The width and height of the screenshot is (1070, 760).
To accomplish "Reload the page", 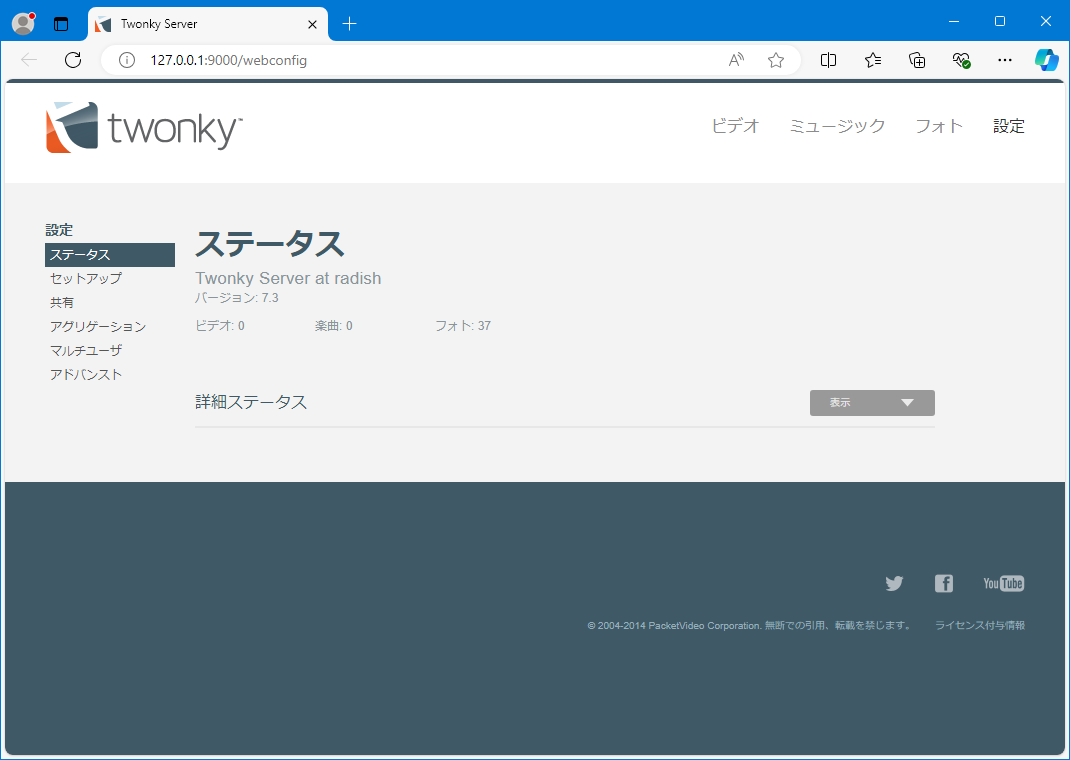I will pos(73,60).
